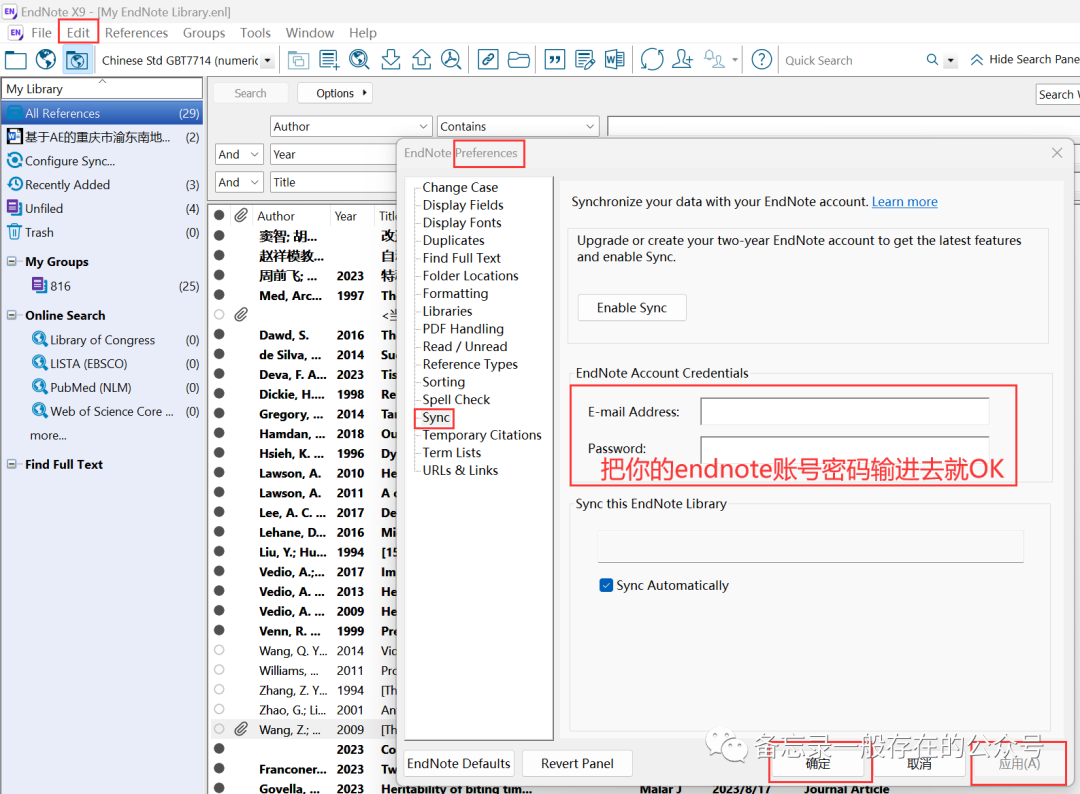
Task: Click paperclip icon in Wang, Z. 2009 row
Action: pyautogui.click(x=240, y=729)
